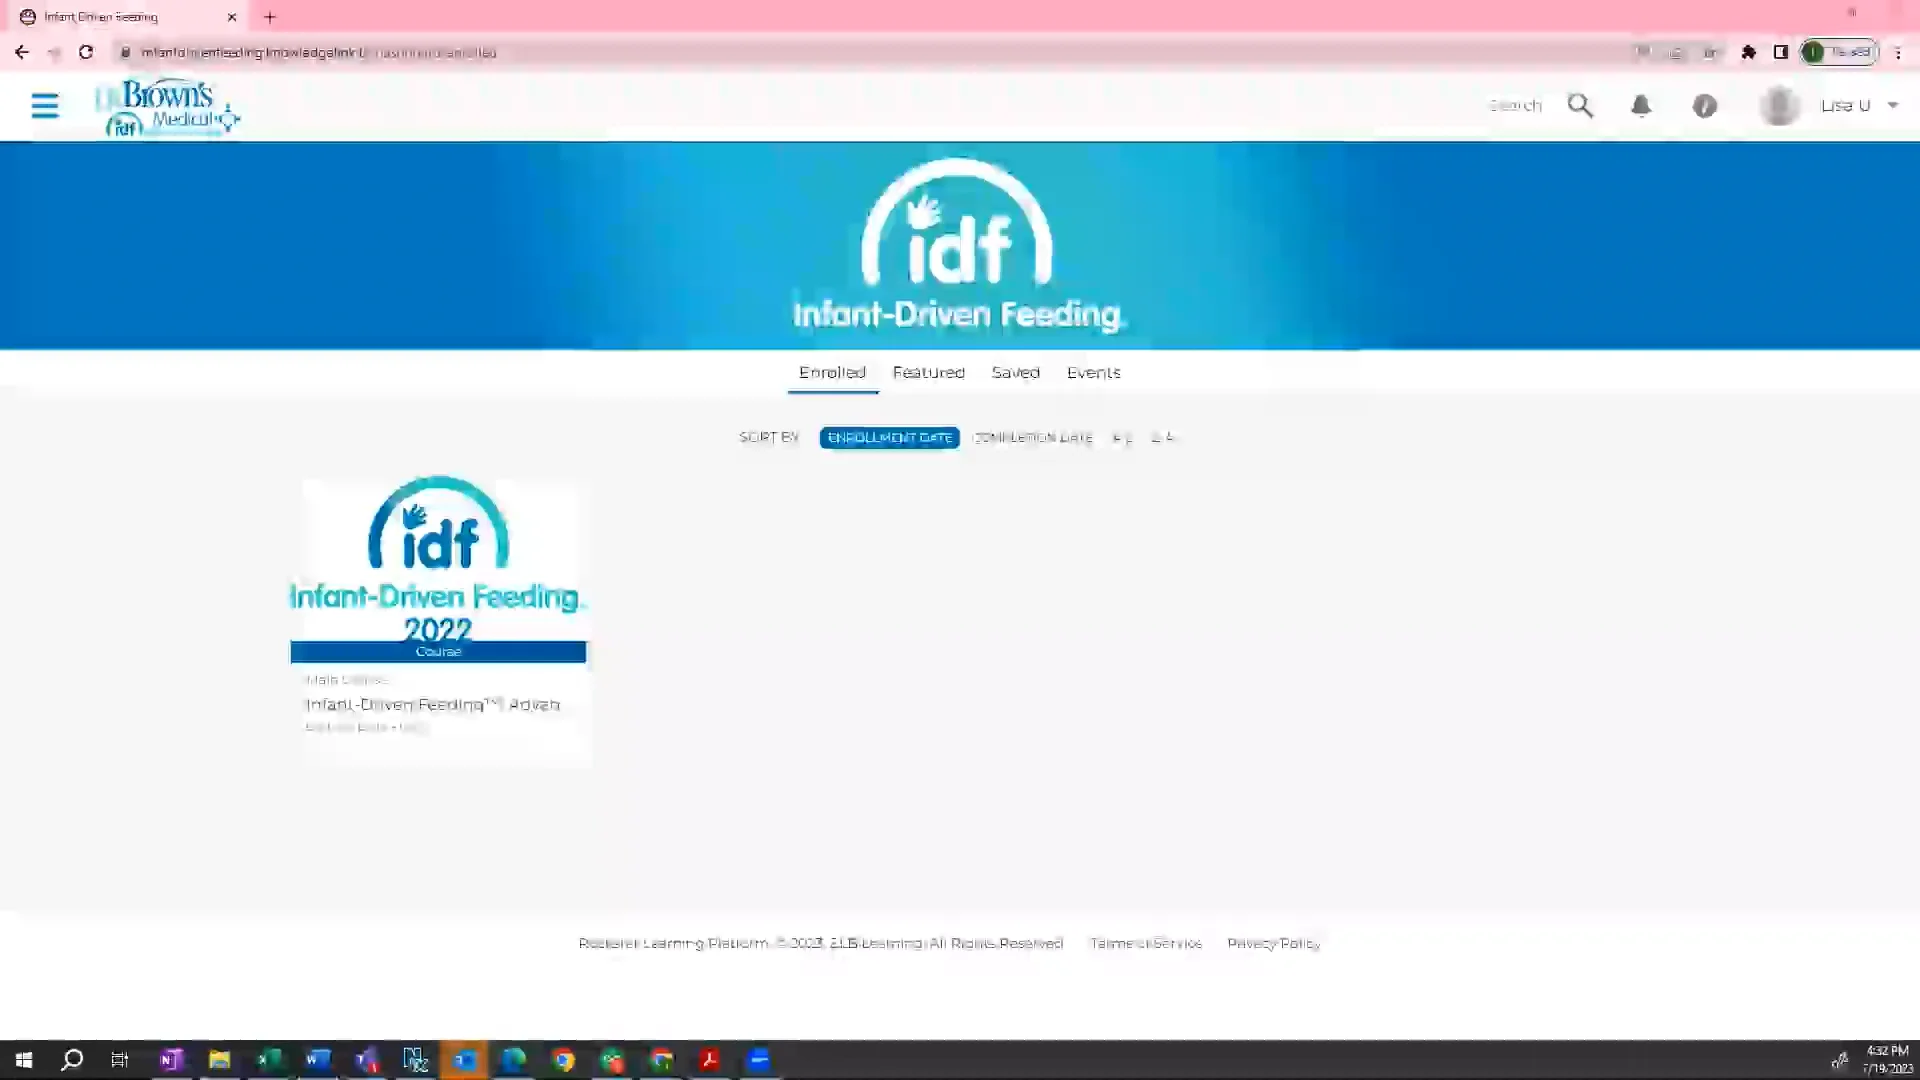Switch to the Featured tab
Viewport: 1920px width, 1080px height.
click(x=928, y=372)
